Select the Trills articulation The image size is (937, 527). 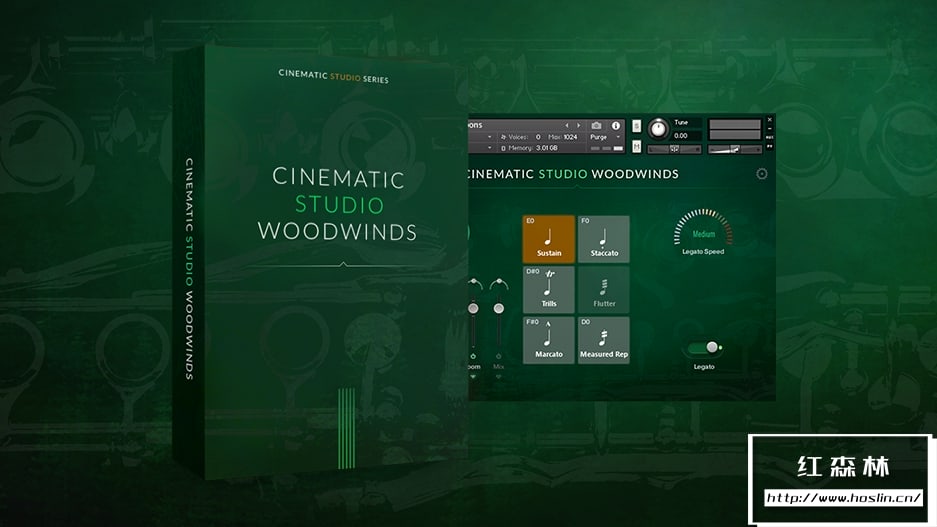pos(549,290)
